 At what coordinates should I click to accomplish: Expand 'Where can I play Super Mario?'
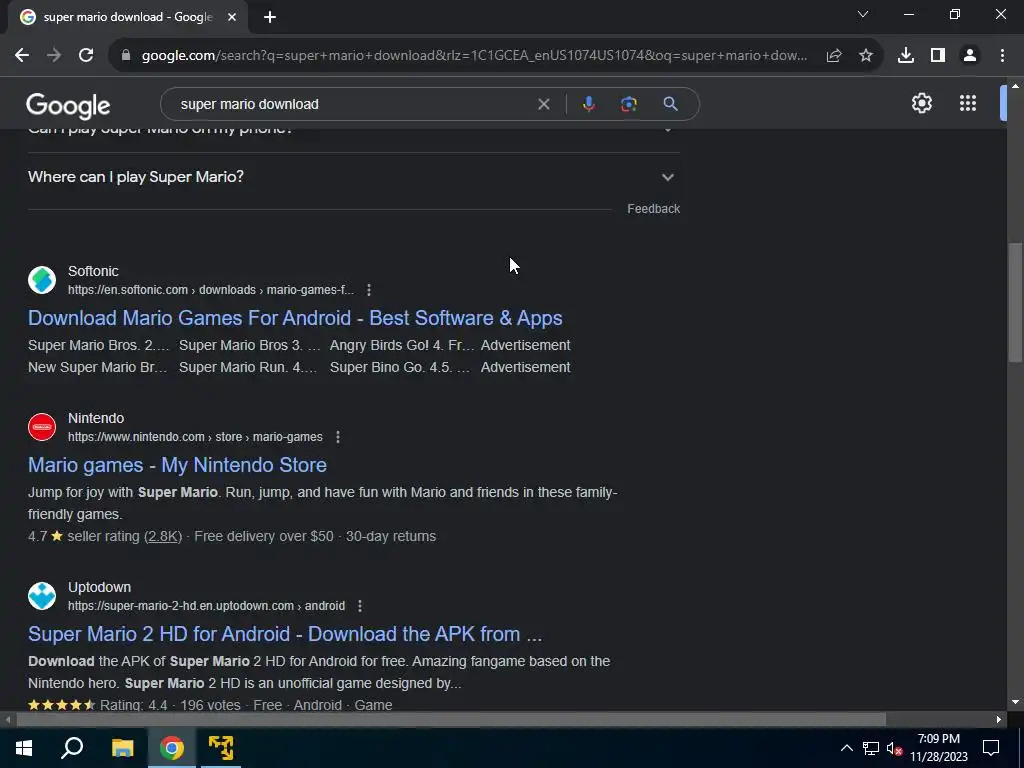(354, 177)
